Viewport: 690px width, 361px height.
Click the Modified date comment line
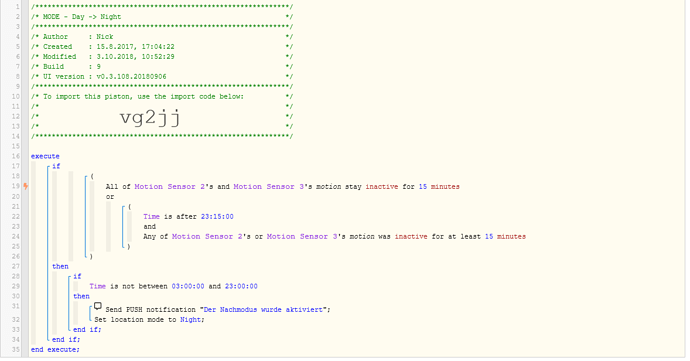coord(162,57)
